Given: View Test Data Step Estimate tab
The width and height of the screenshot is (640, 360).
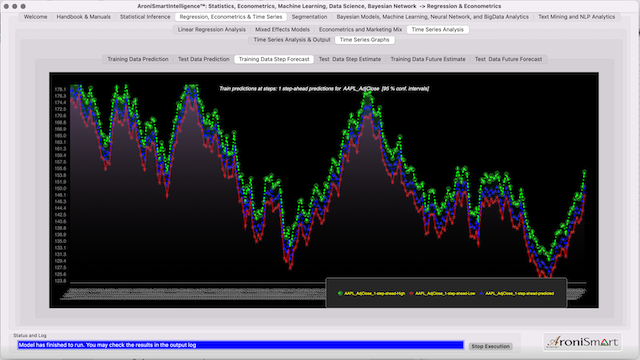Looking at the screenshot, I should [x=350, y=59].
